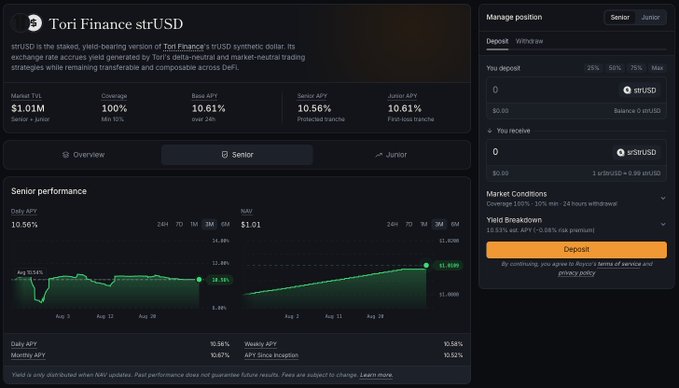Click the Overview tab layers icon
Viewport: 679px width, 388px height.
(x=66, y=155)
